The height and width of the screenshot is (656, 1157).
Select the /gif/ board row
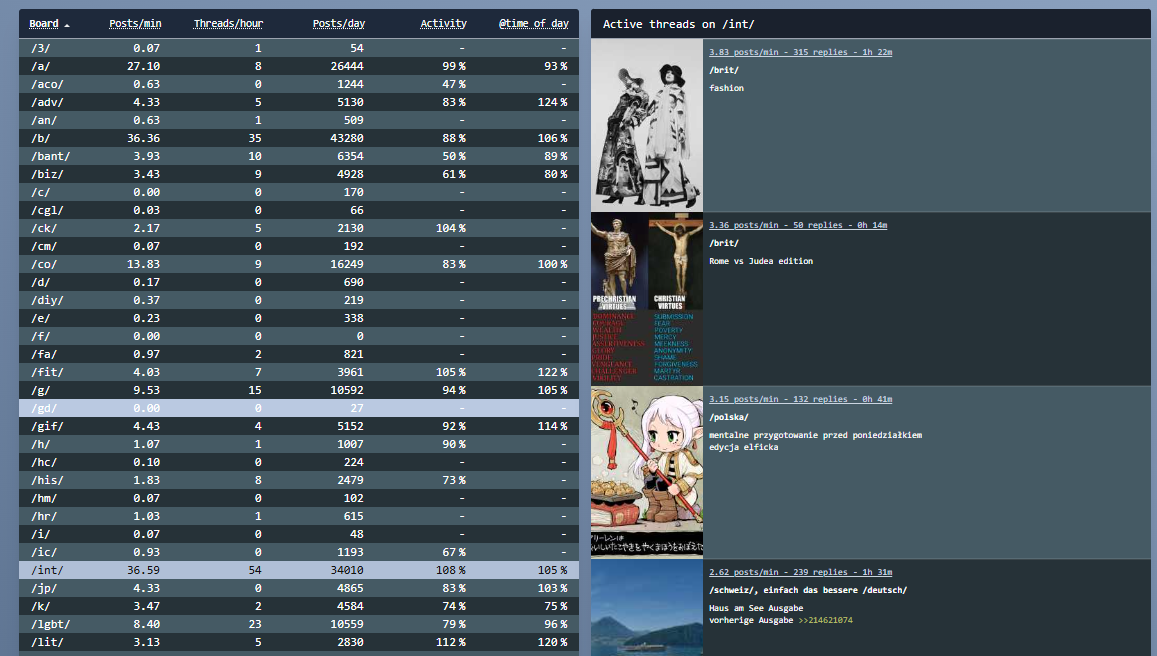tap(299, 427)
